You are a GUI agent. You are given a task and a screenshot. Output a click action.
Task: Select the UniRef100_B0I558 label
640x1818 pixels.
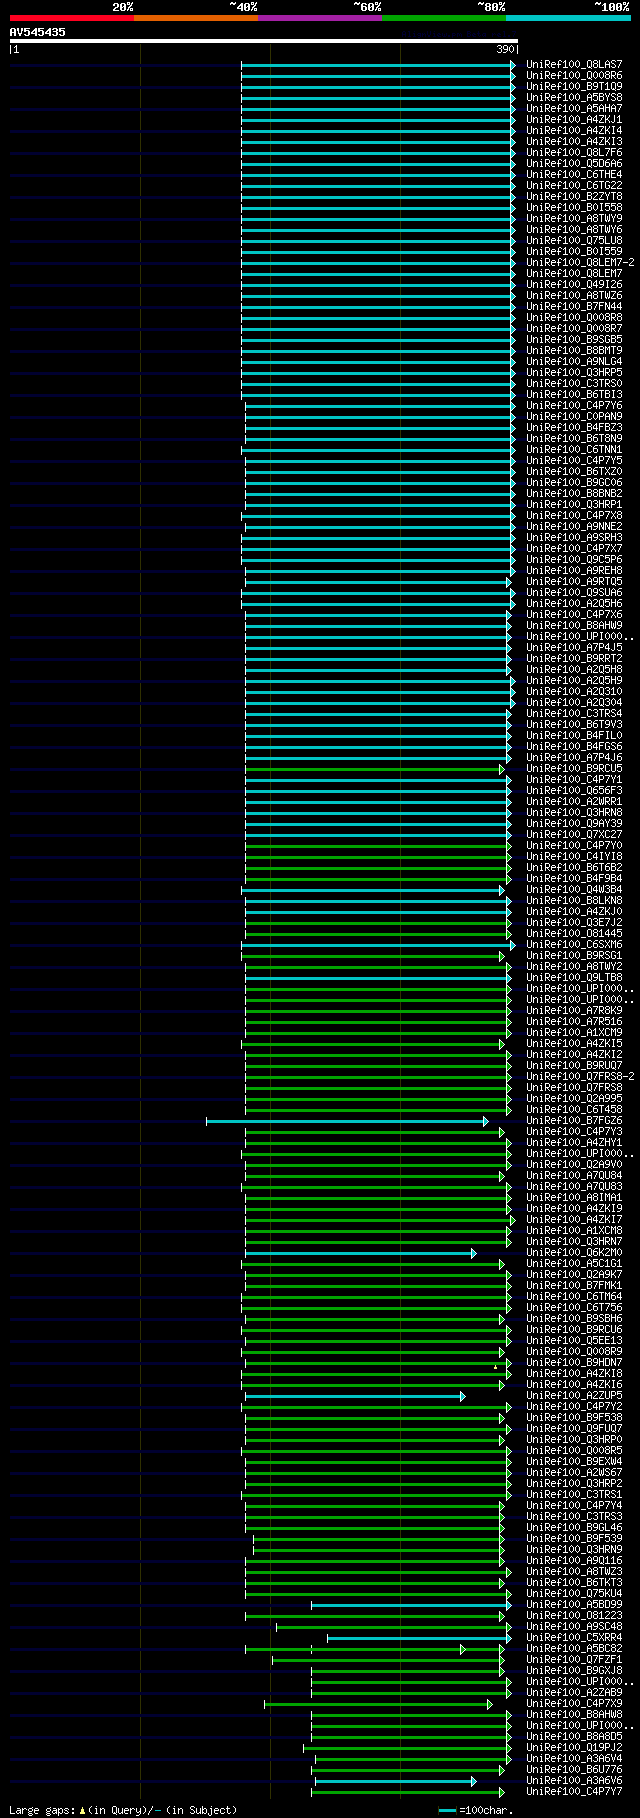[x=574, y=208]
